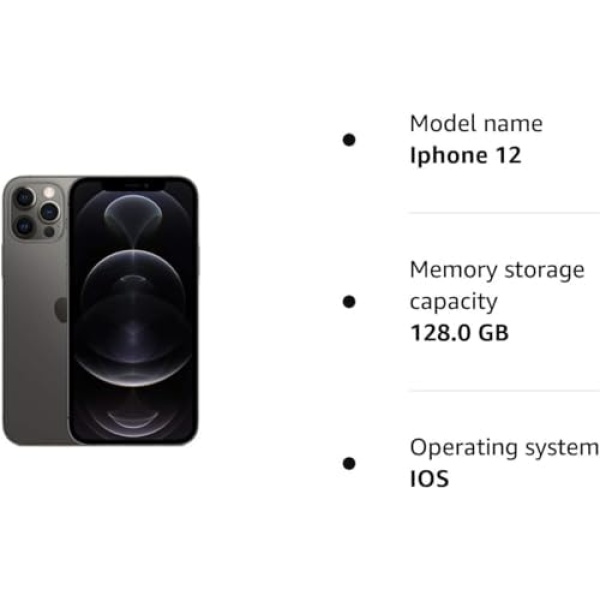Select the "Model name" label
The height and width of the screenshot is (600, 600).
coord(476,124)
